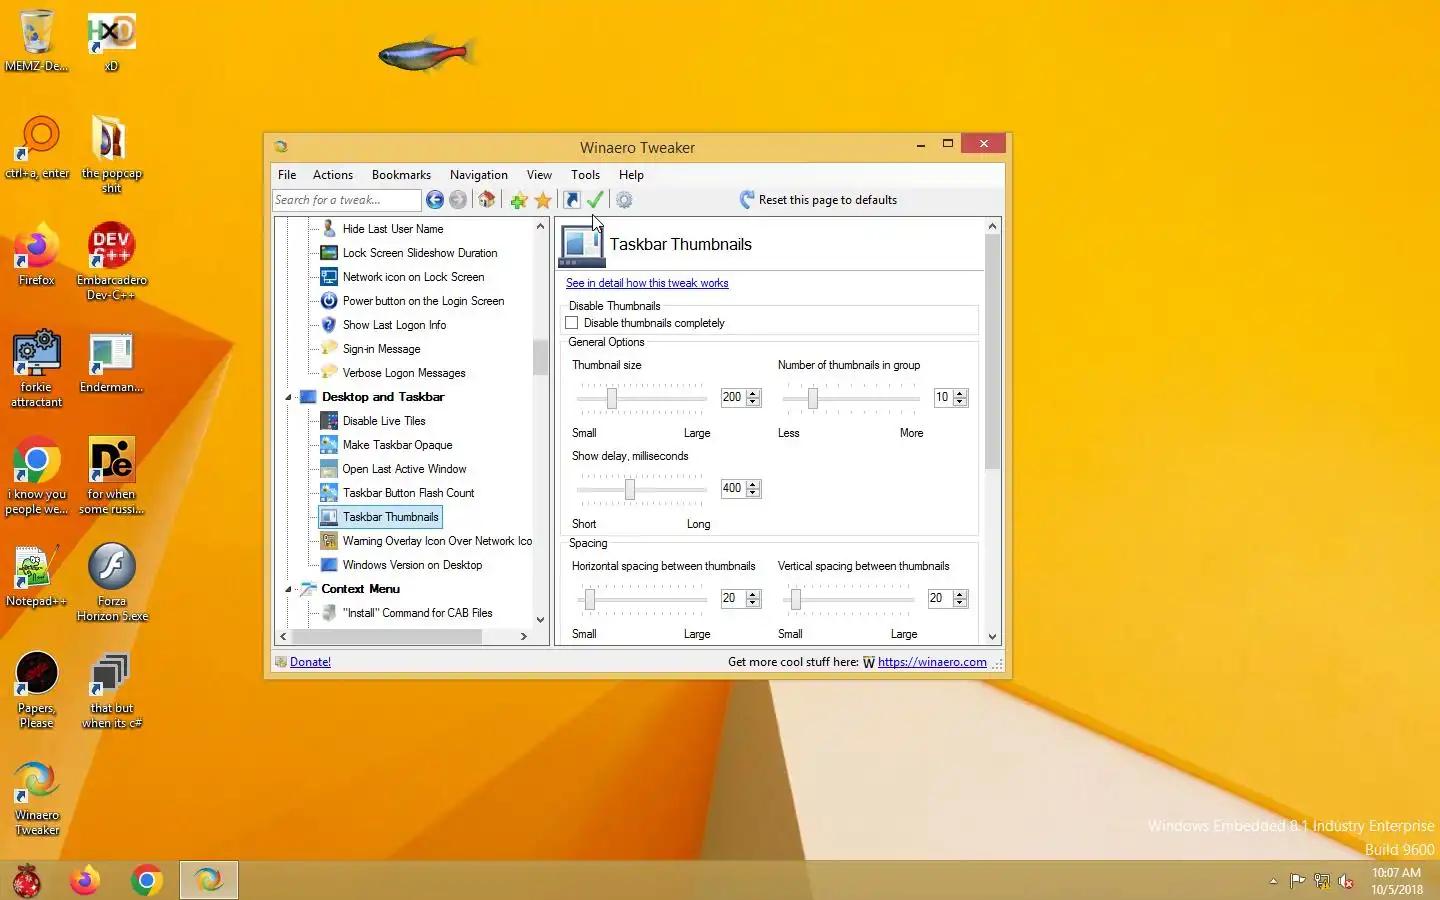
Task: Enable Disable thumbnails completely checkbox
Action: tap(572, 323)
